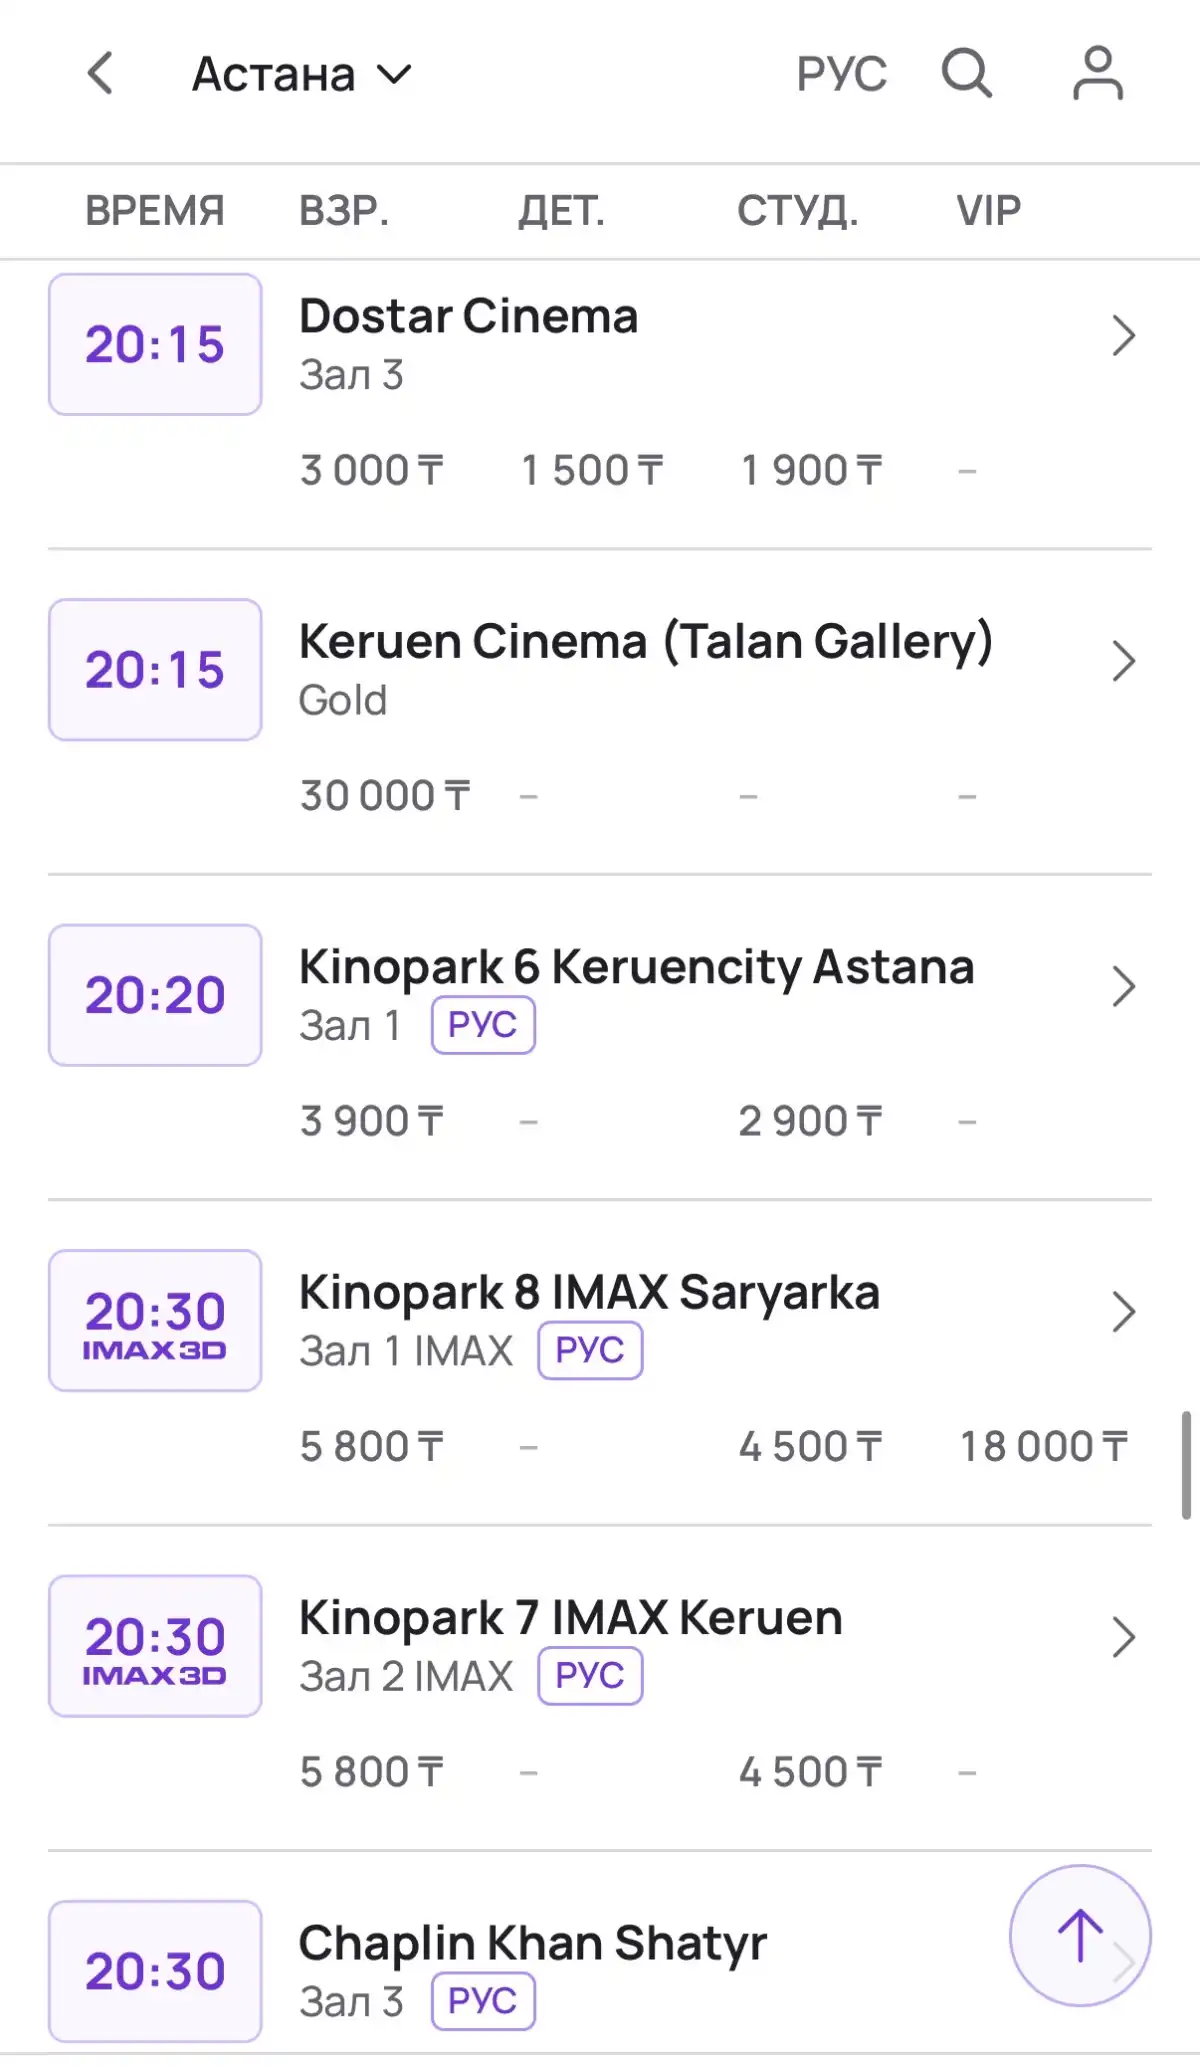Tap chevron for Kinopark 7 IMAX Keruen
Viewport: 1200px width, 2066px height.
click(1123, 1637)
